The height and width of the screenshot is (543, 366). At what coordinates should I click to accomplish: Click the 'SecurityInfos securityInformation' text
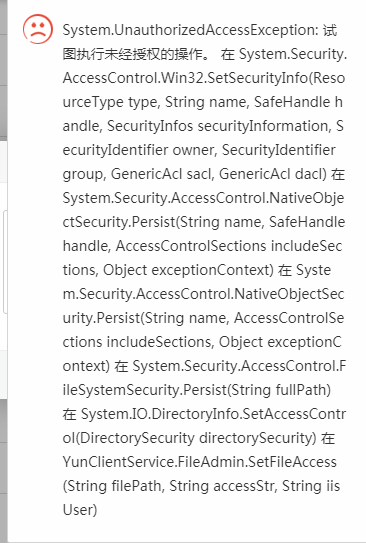(219, 126)
